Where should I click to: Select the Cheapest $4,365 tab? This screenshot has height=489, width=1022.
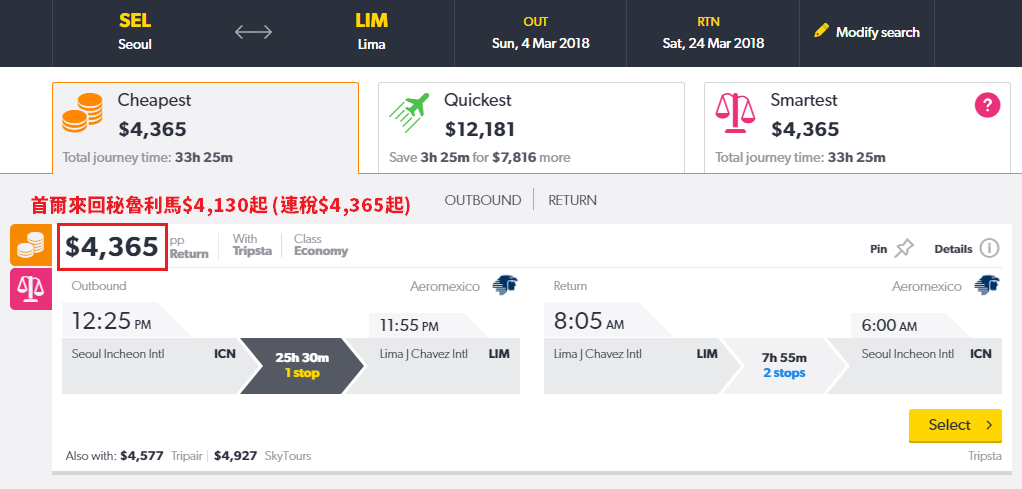pos(205,128)
